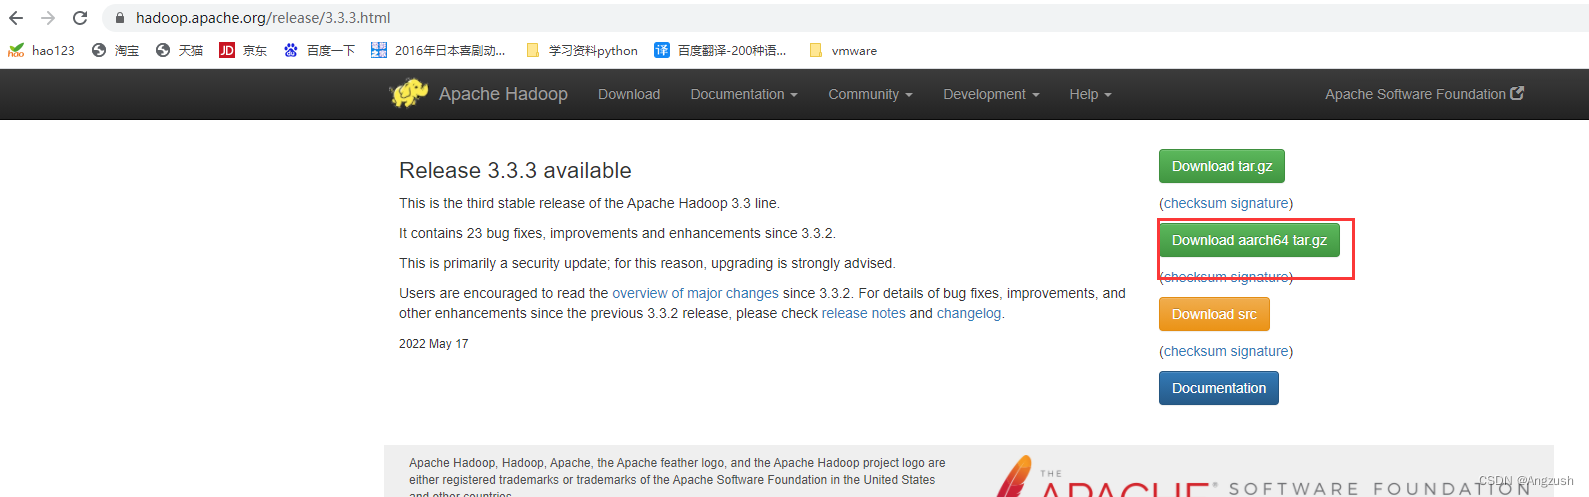Open the vmware bookmark folder
Screen dimensions: 1589x497
point(843,50)
